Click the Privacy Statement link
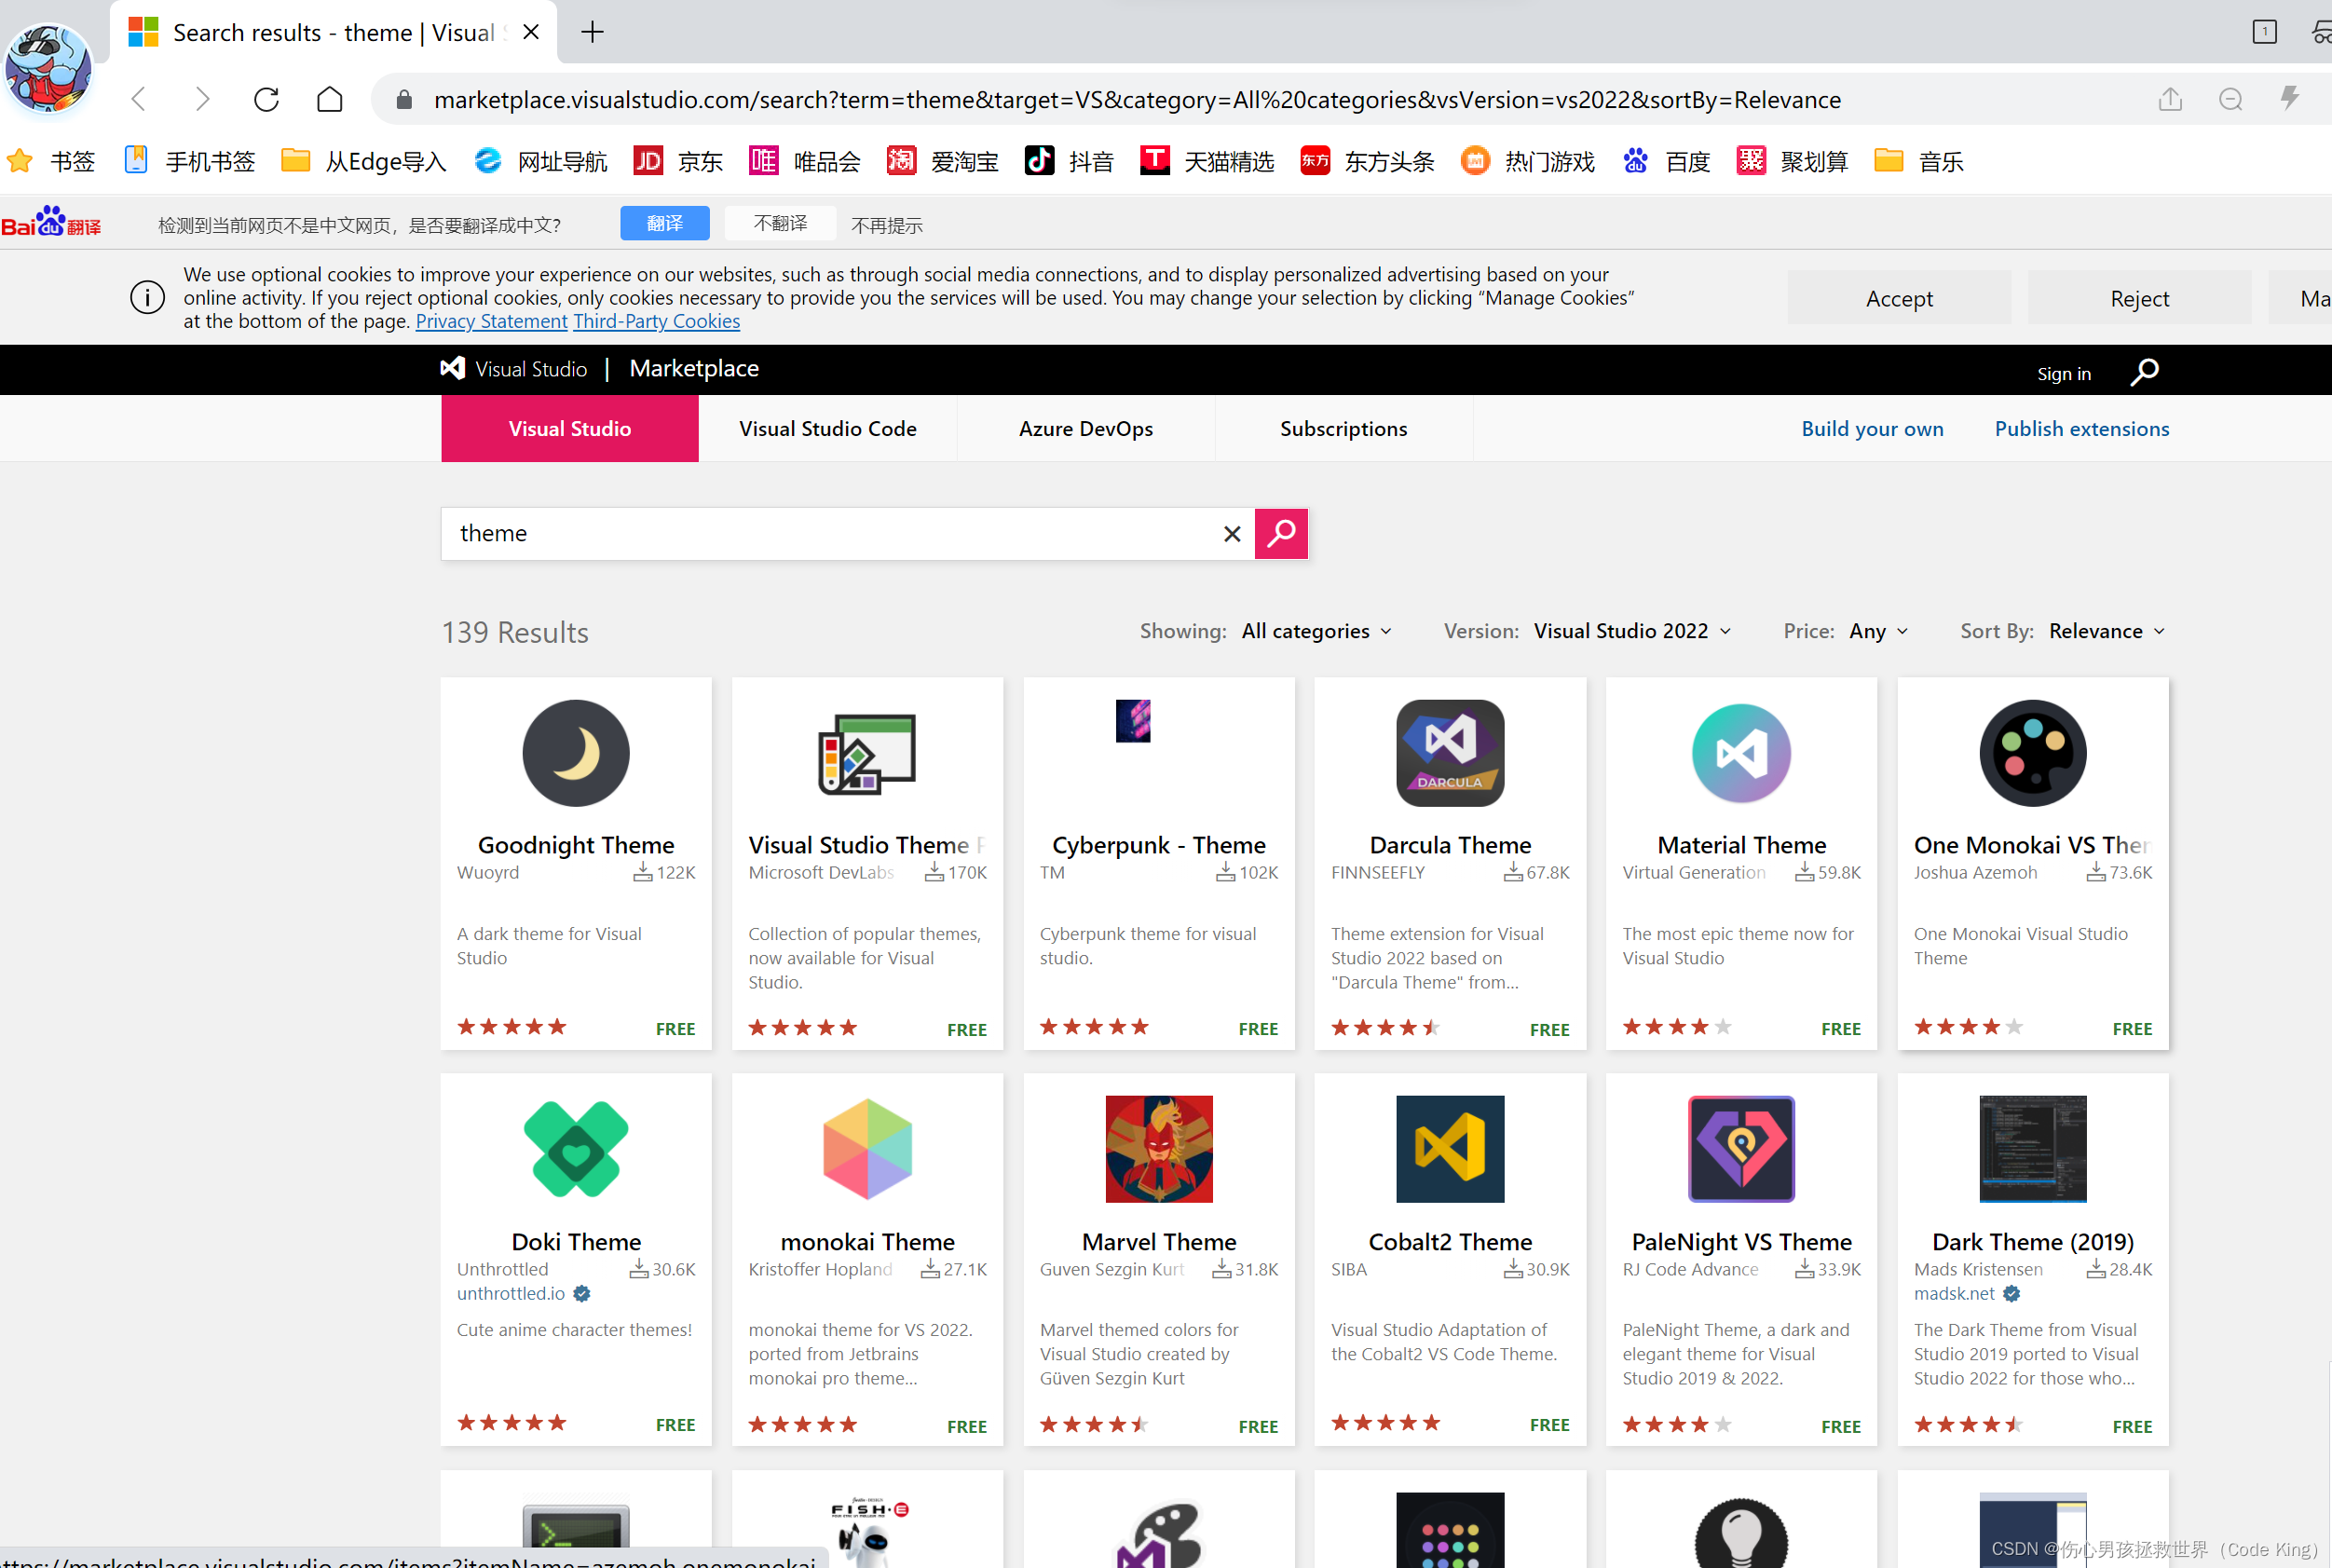Screen dimensions: 2332x1568 click(491, 321)
